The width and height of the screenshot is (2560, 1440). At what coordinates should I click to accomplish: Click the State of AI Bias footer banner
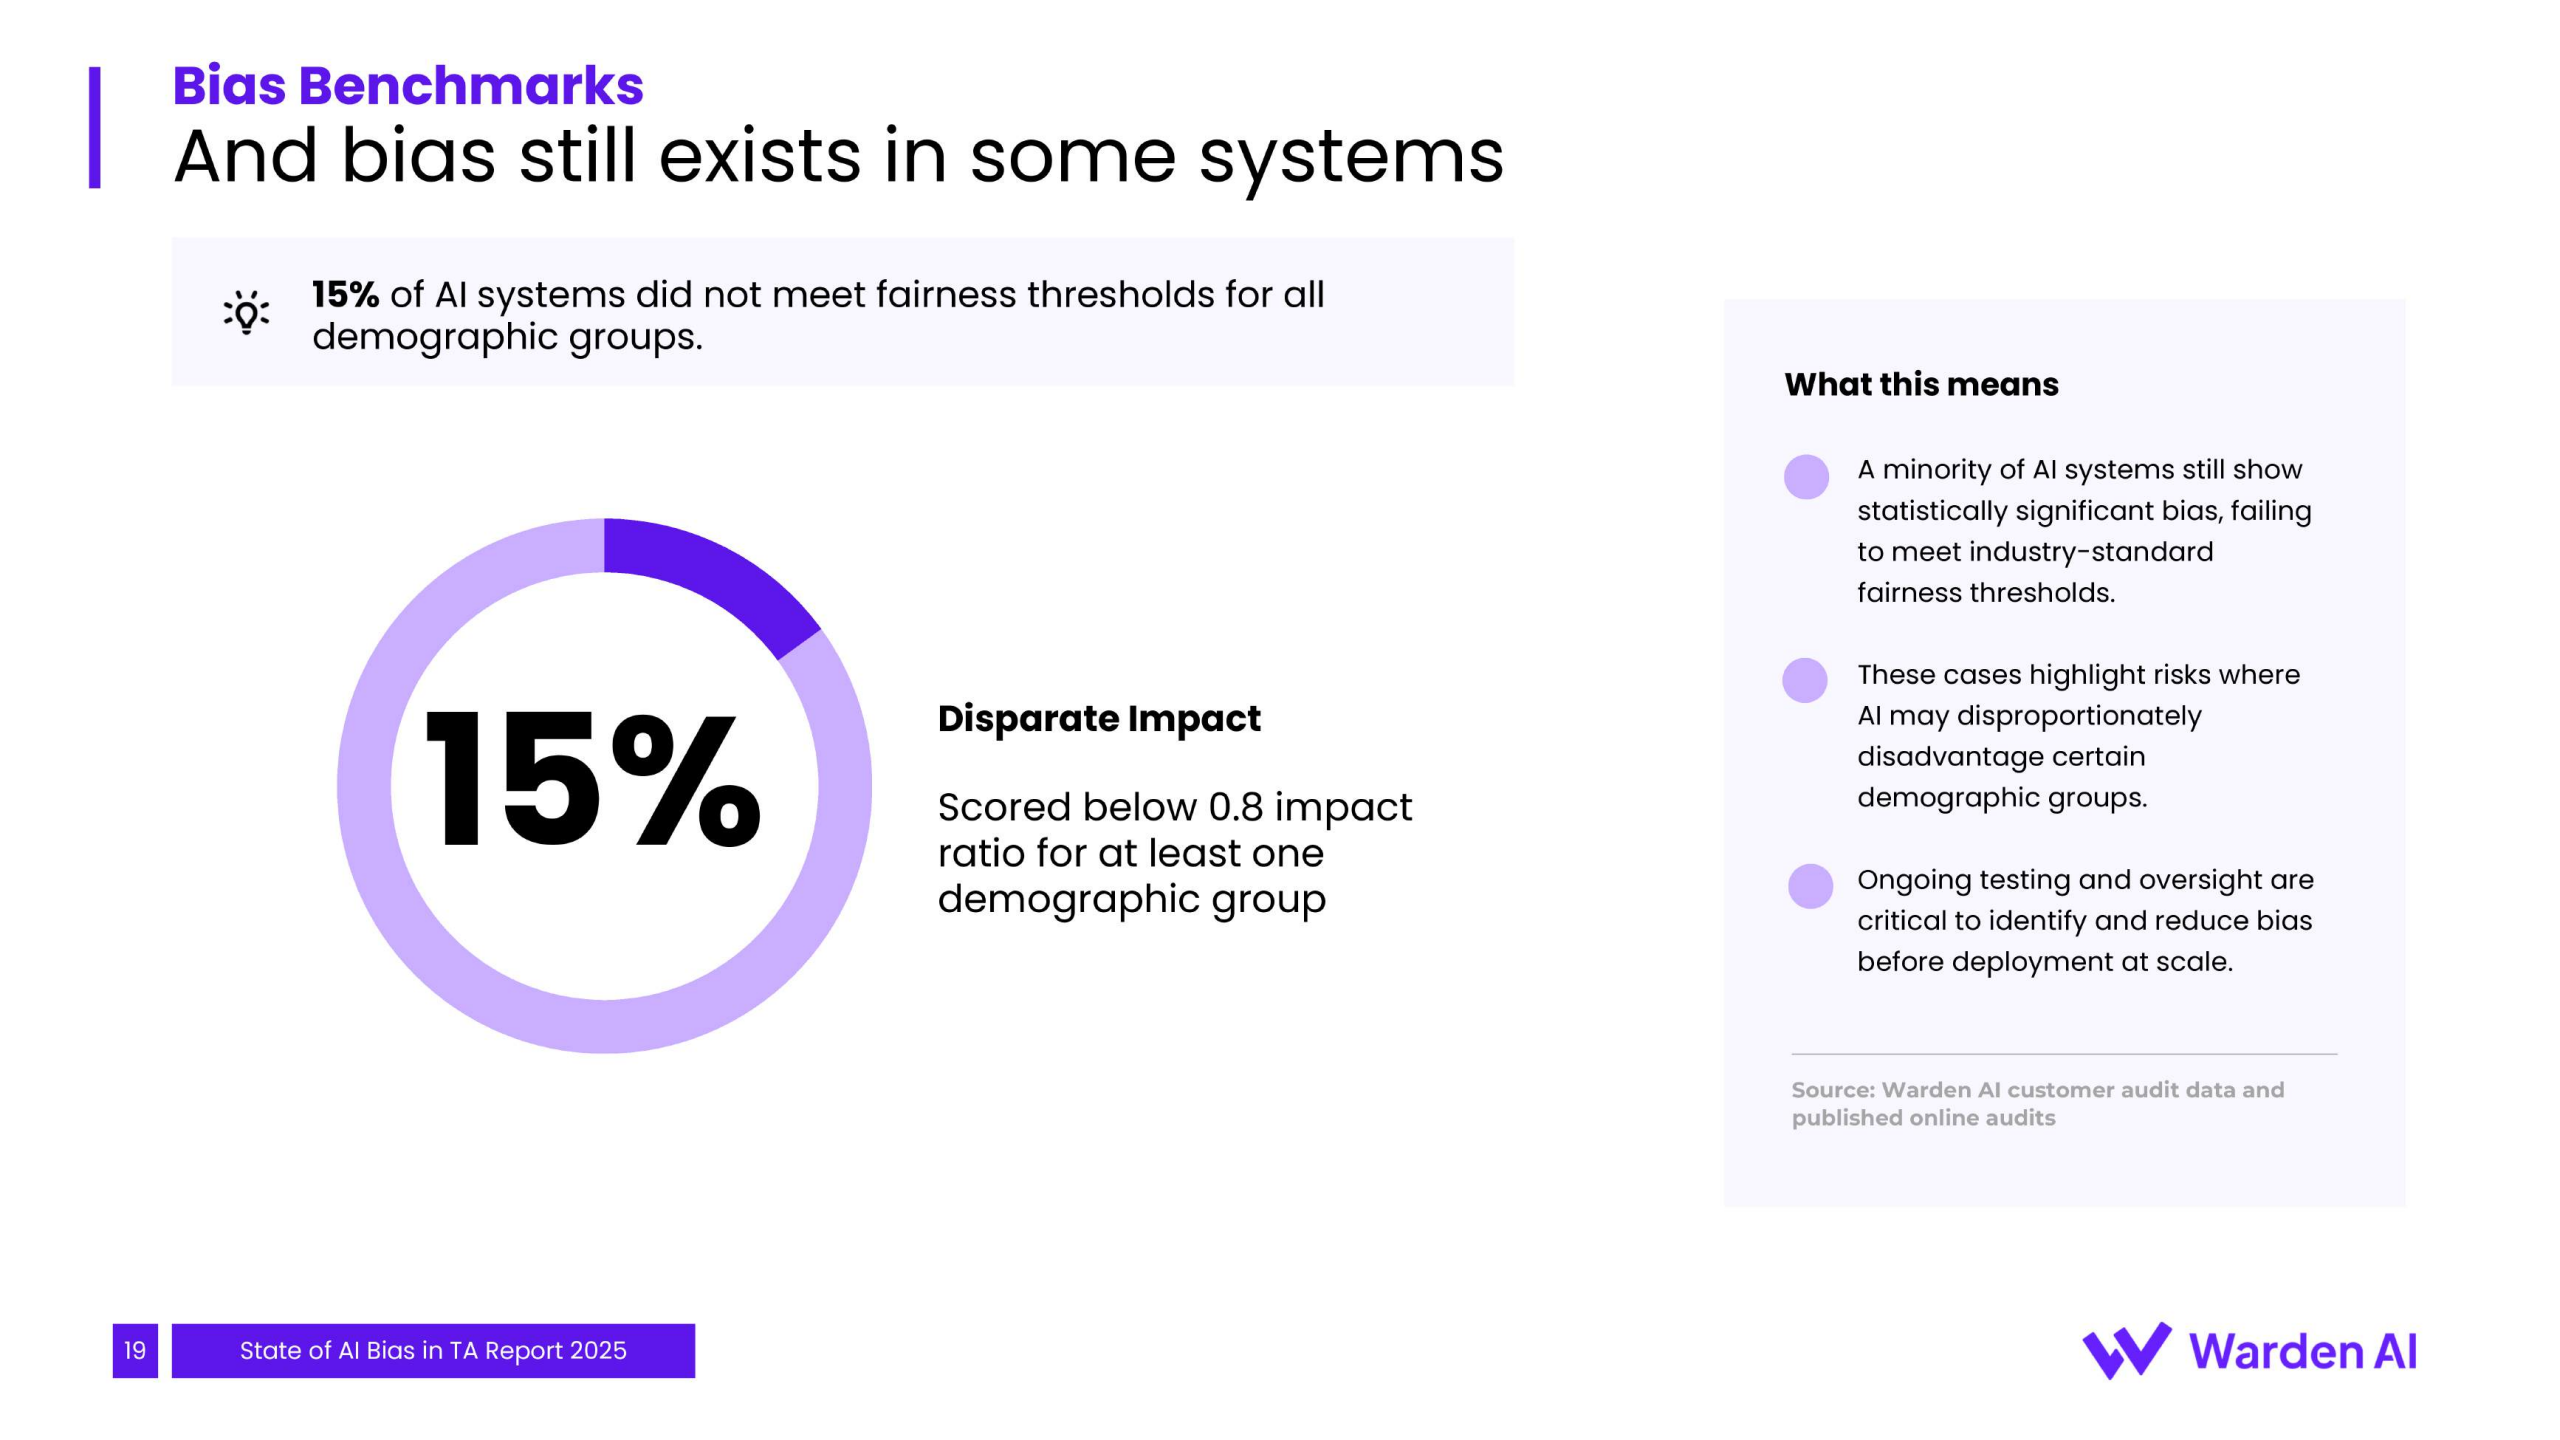[433, 1351]
